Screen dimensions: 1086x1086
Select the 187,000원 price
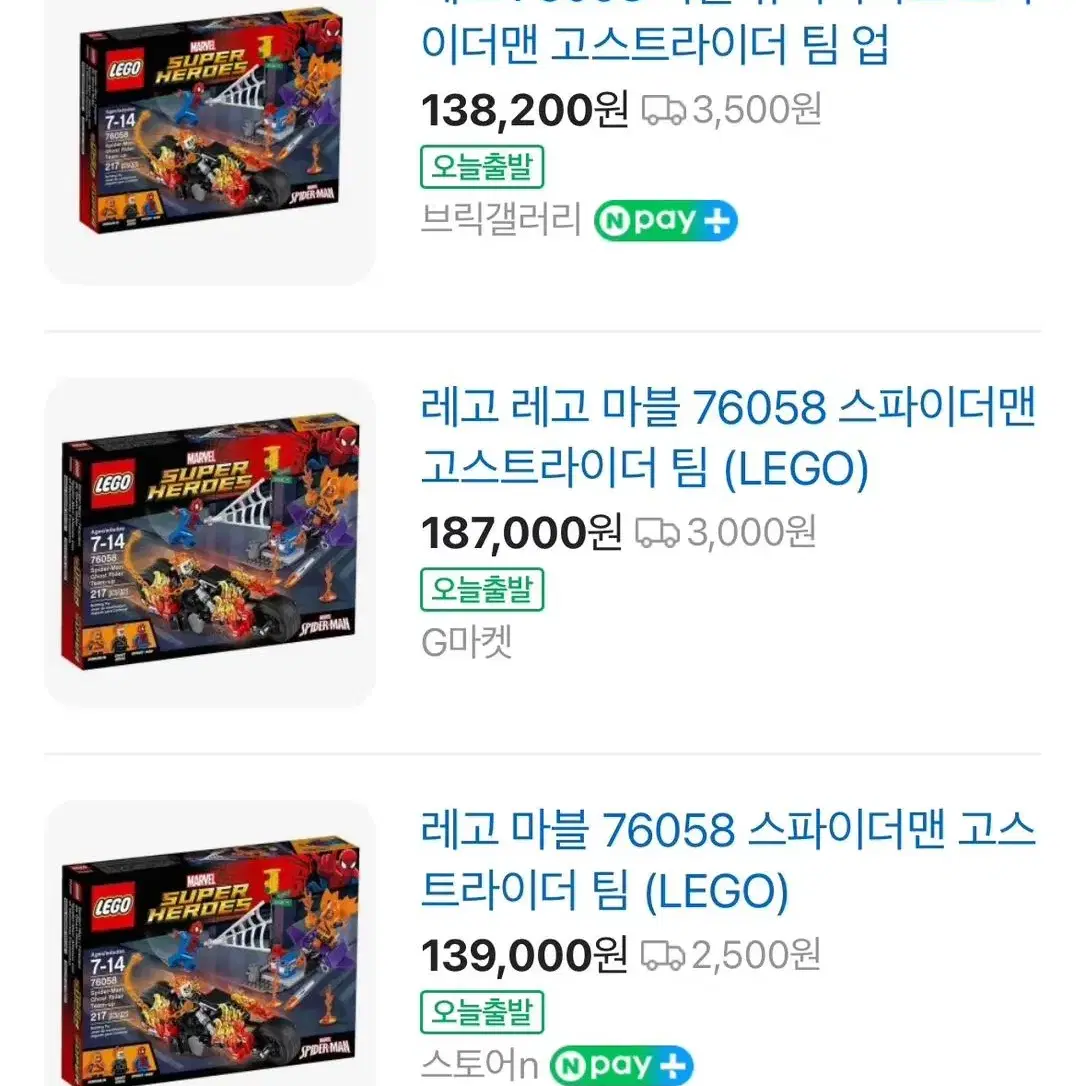tap(522, 533)
